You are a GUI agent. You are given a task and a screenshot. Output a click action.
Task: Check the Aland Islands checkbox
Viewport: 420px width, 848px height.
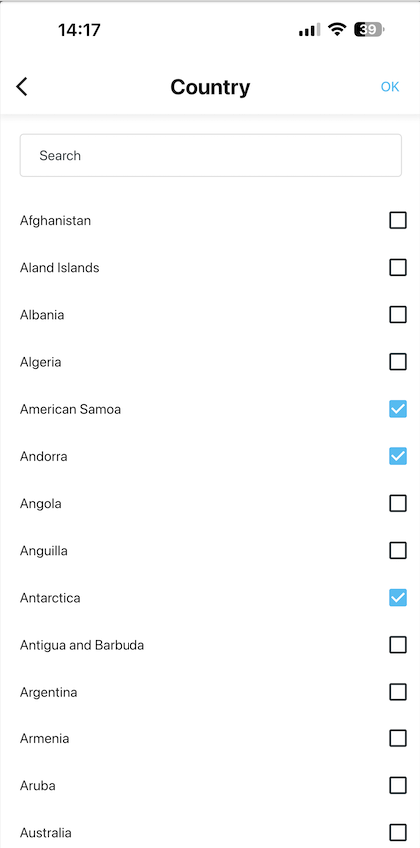click(x=398, y=267)
